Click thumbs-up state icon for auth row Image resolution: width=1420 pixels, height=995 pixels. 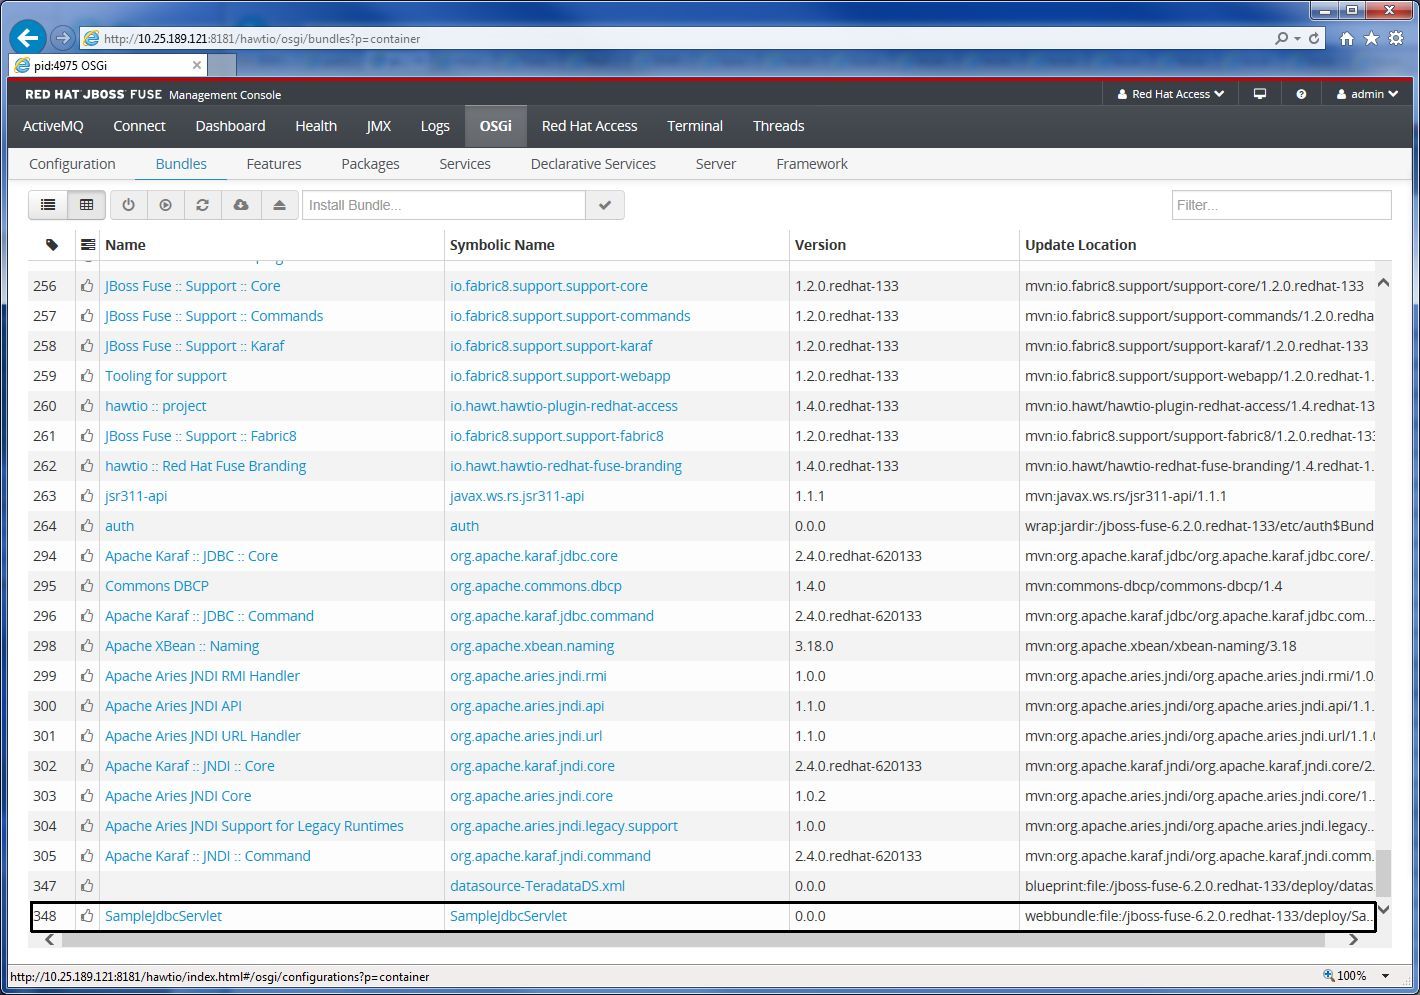[87, 526]
